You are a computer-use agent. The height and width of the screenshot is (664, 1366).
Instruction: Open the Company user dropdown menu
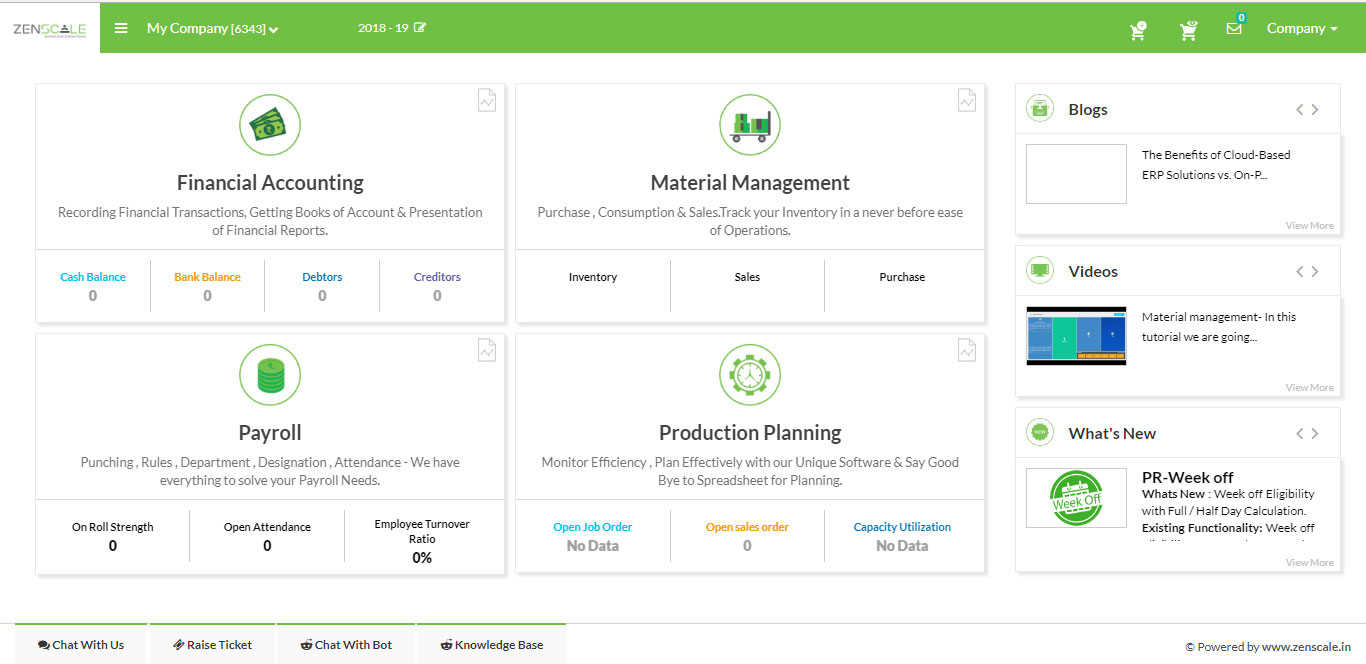[1302, 29]
